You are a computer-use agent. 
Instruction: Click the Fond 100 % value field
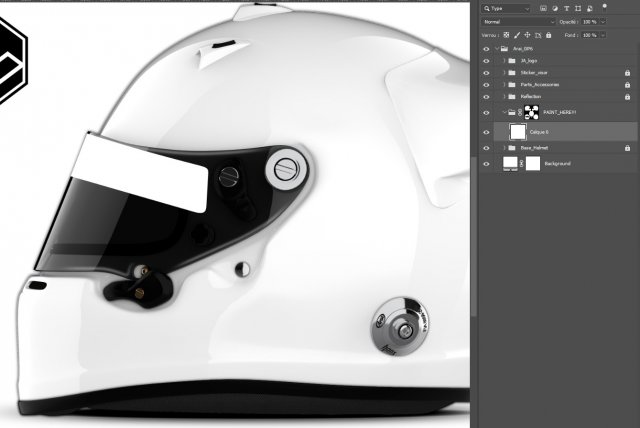(591, 35)
